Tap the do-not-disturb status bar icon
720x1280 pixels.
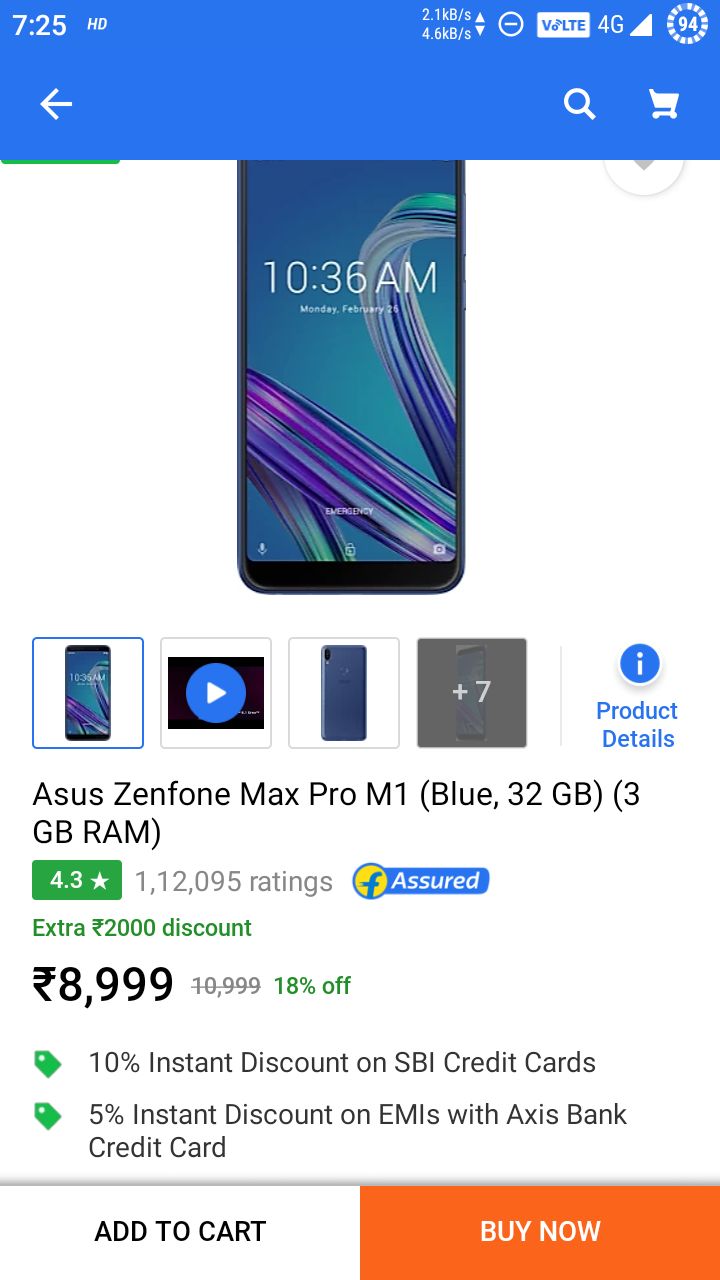coord(511,25)
